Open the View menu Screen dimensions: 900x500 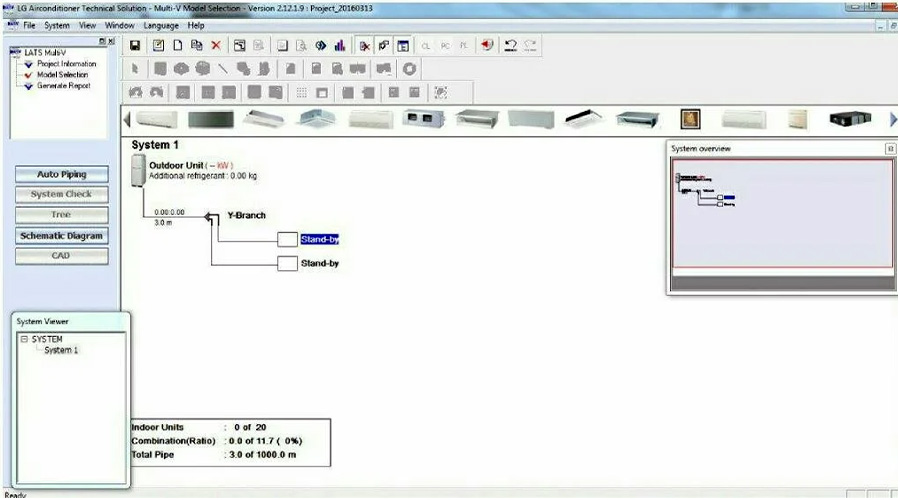[x=87, y=25]
